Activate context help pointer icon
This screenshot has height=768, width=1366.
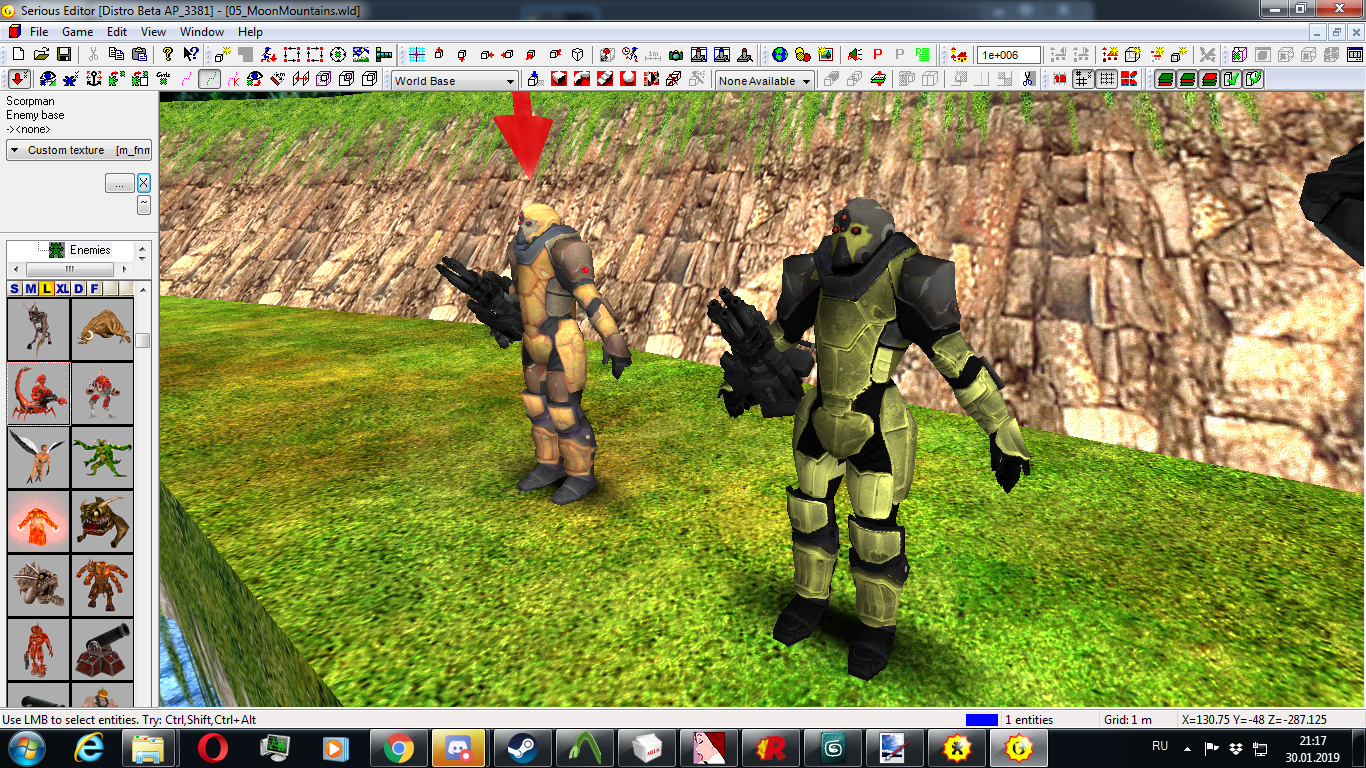191,54
